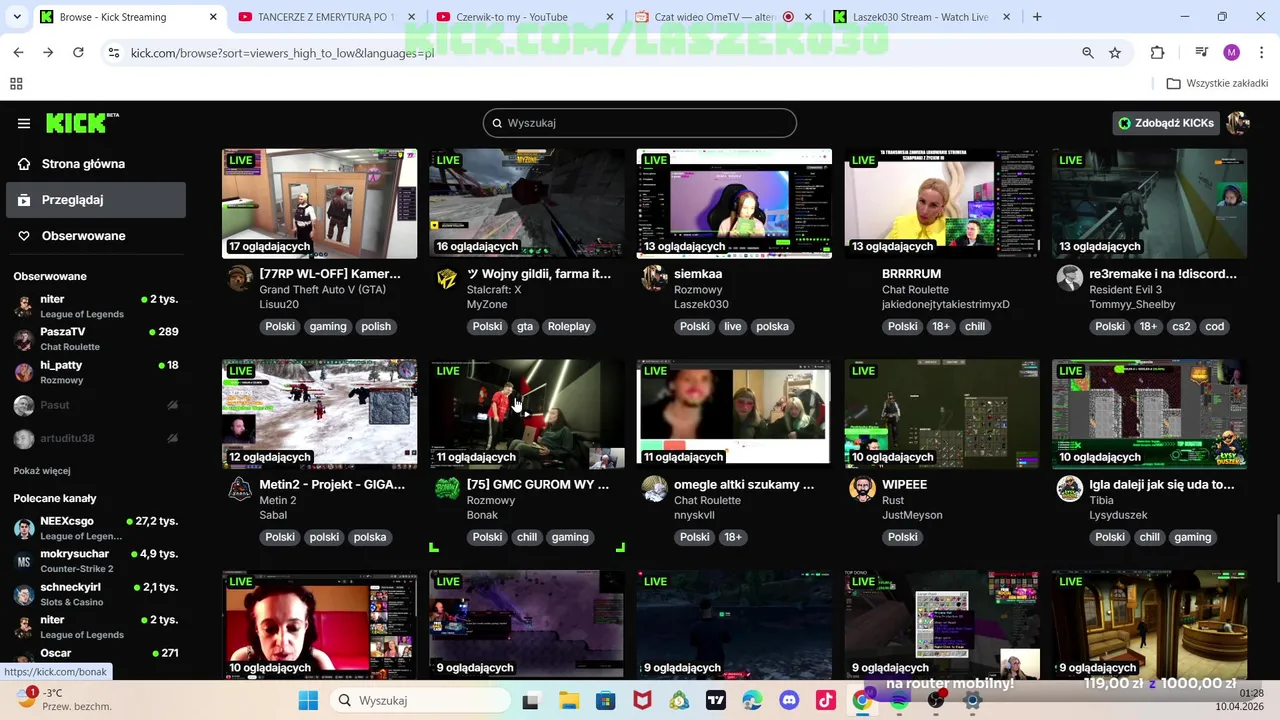
Task: Reload the current page
Action: click(78, 52)
